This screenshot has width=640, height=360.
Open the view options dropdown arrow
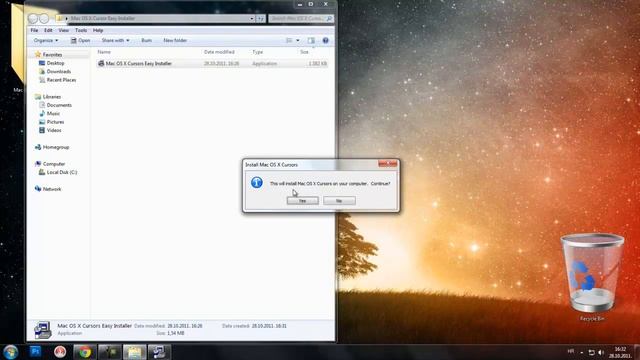pyautogui.click(x=298, y=40)
